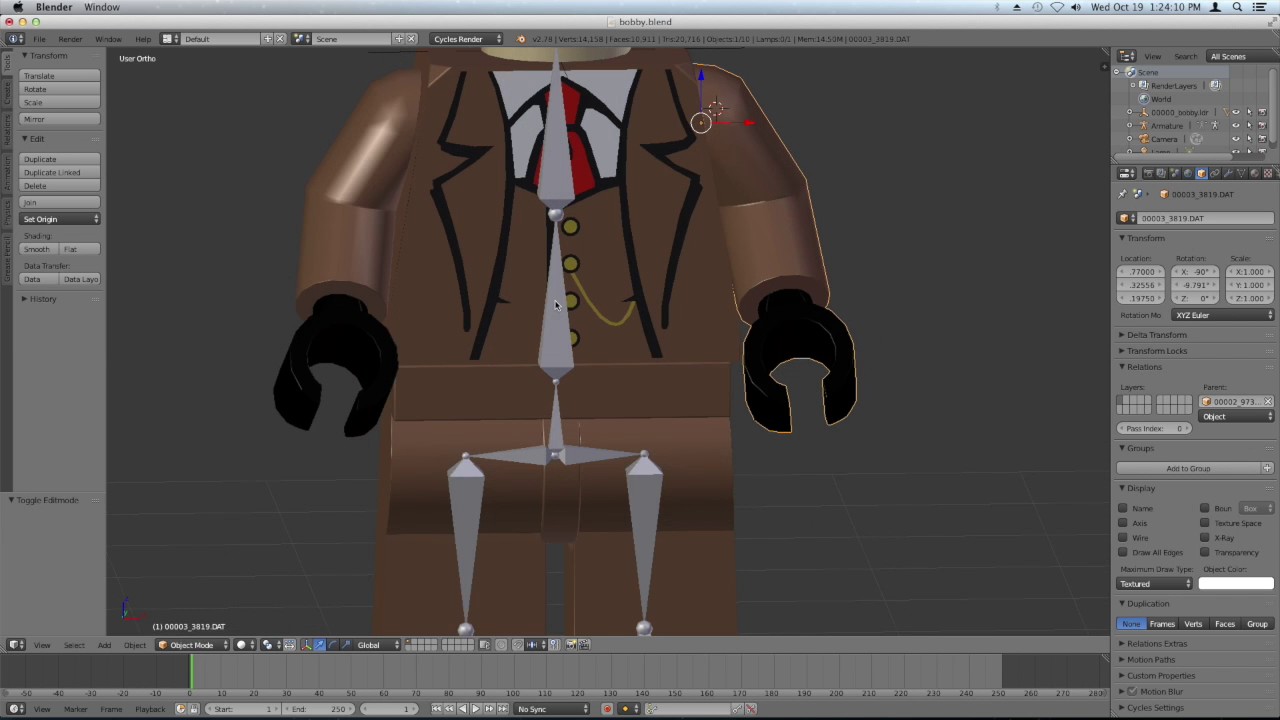The height and width of the screenshot is (720, 1280).
Task: Open the Material properties sphere tab
Action: click(1254, 173)
